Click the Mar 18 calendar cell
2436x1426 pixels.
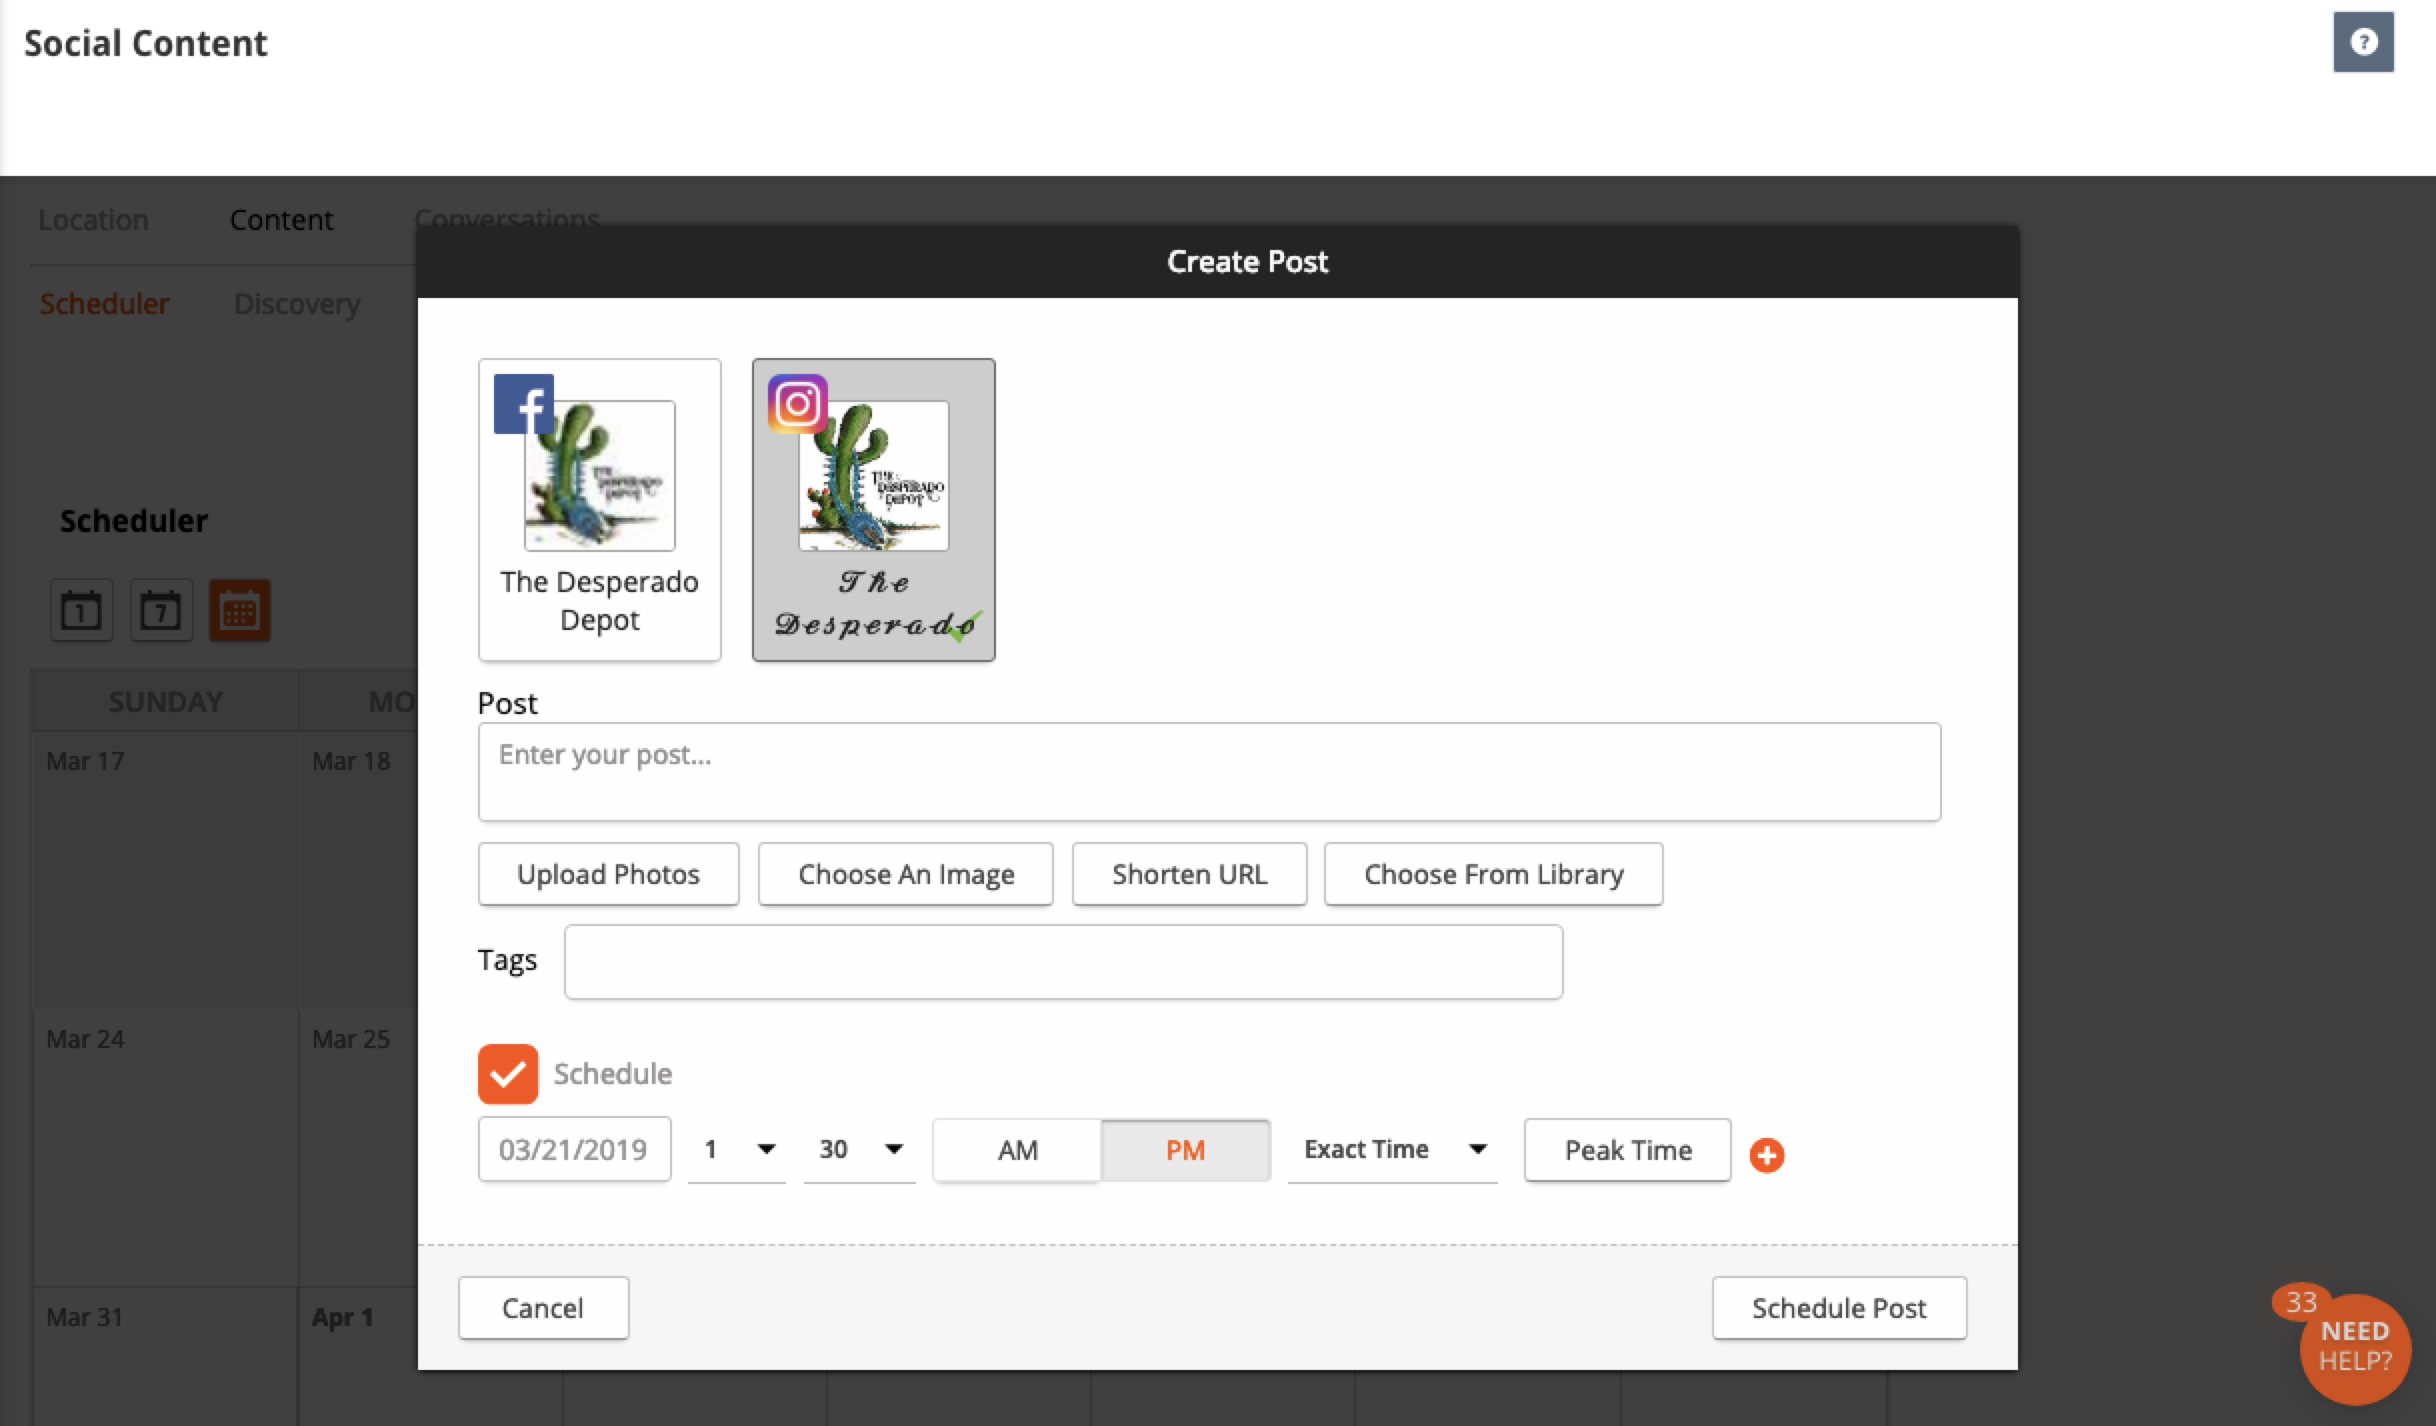click(x=359, y=870)
